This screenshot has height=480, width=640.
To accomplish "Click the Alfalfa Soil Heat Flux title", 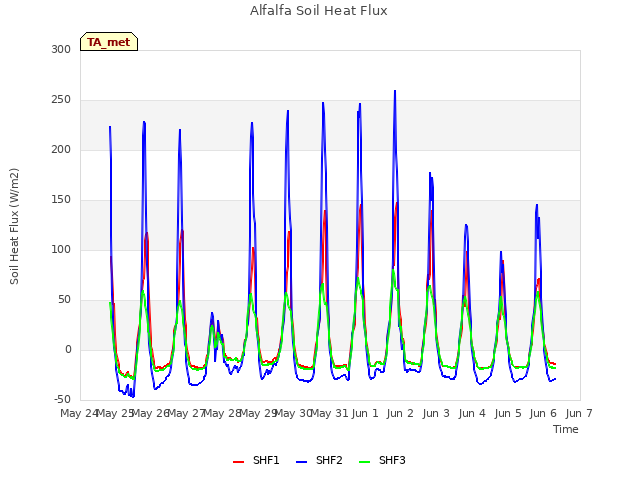I will [x=319, y=11].
